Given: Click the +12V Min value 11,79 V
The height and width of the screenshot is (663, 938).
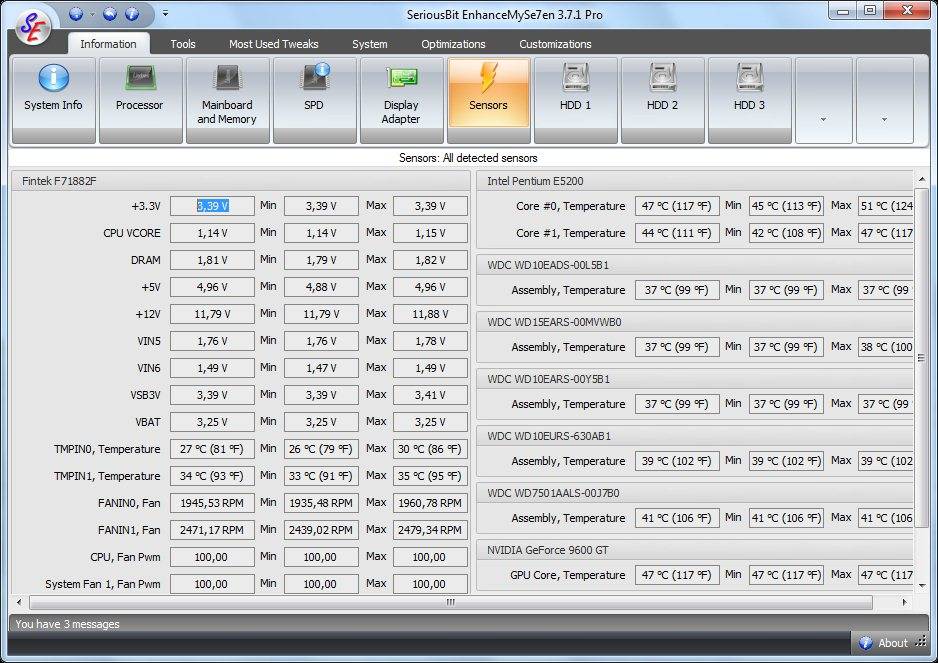Looking at the screenshot, I should (321, 314).
